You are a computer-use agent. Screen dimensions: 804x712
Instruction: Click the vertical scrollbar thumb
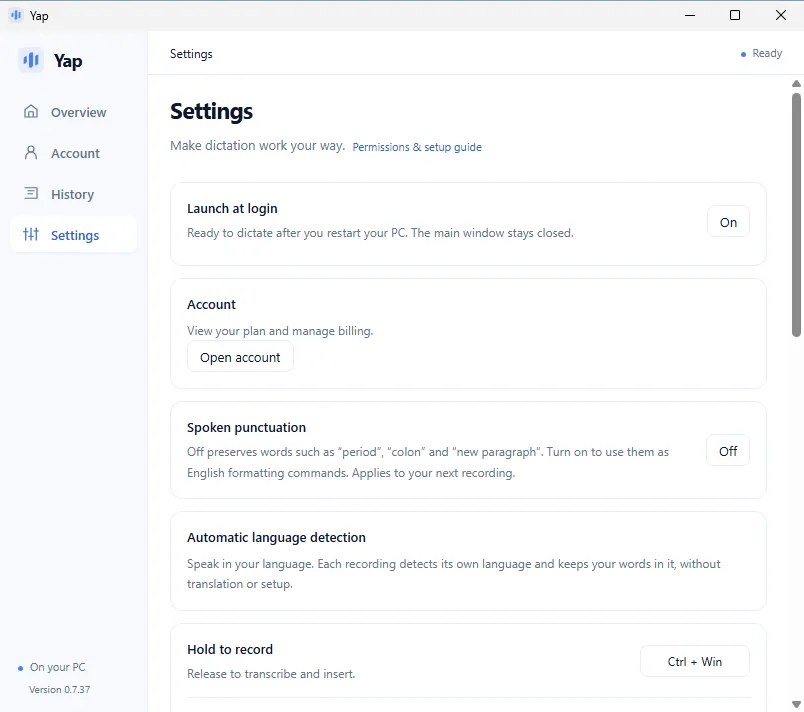pos(796,215)
